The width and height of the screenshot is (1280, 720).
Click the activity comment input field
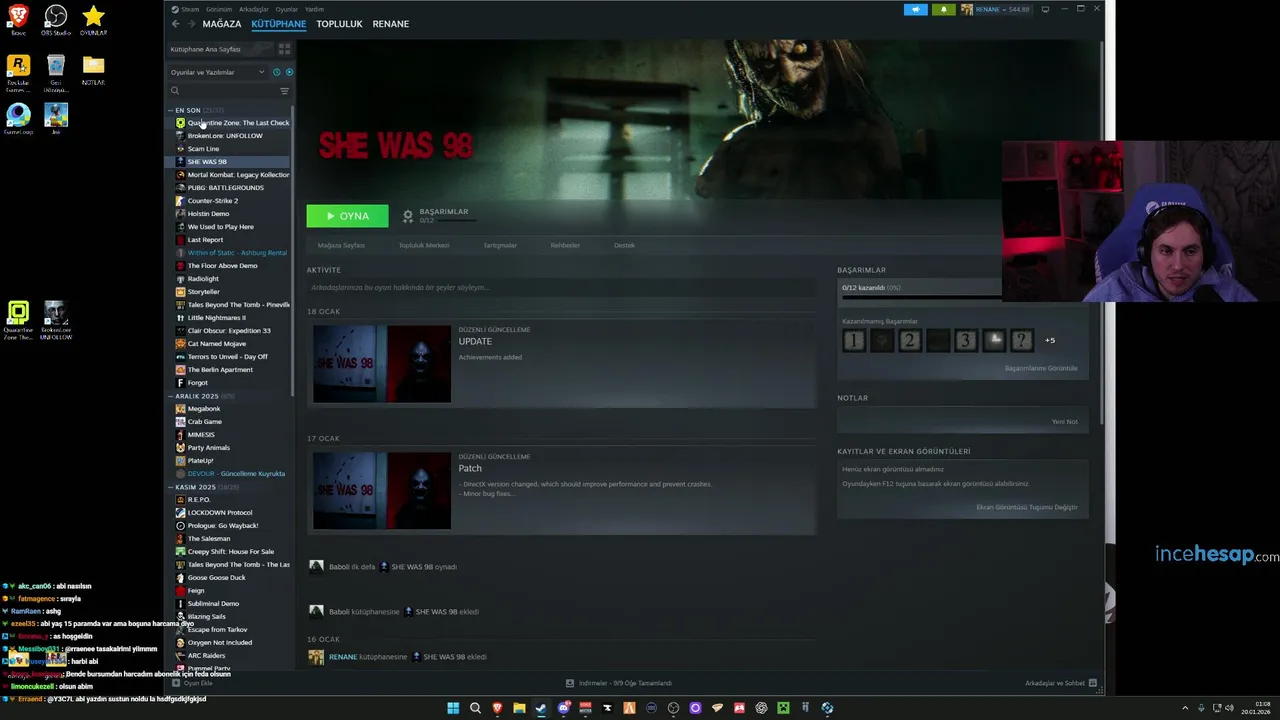pyautogui.click(x=560, y=288)
